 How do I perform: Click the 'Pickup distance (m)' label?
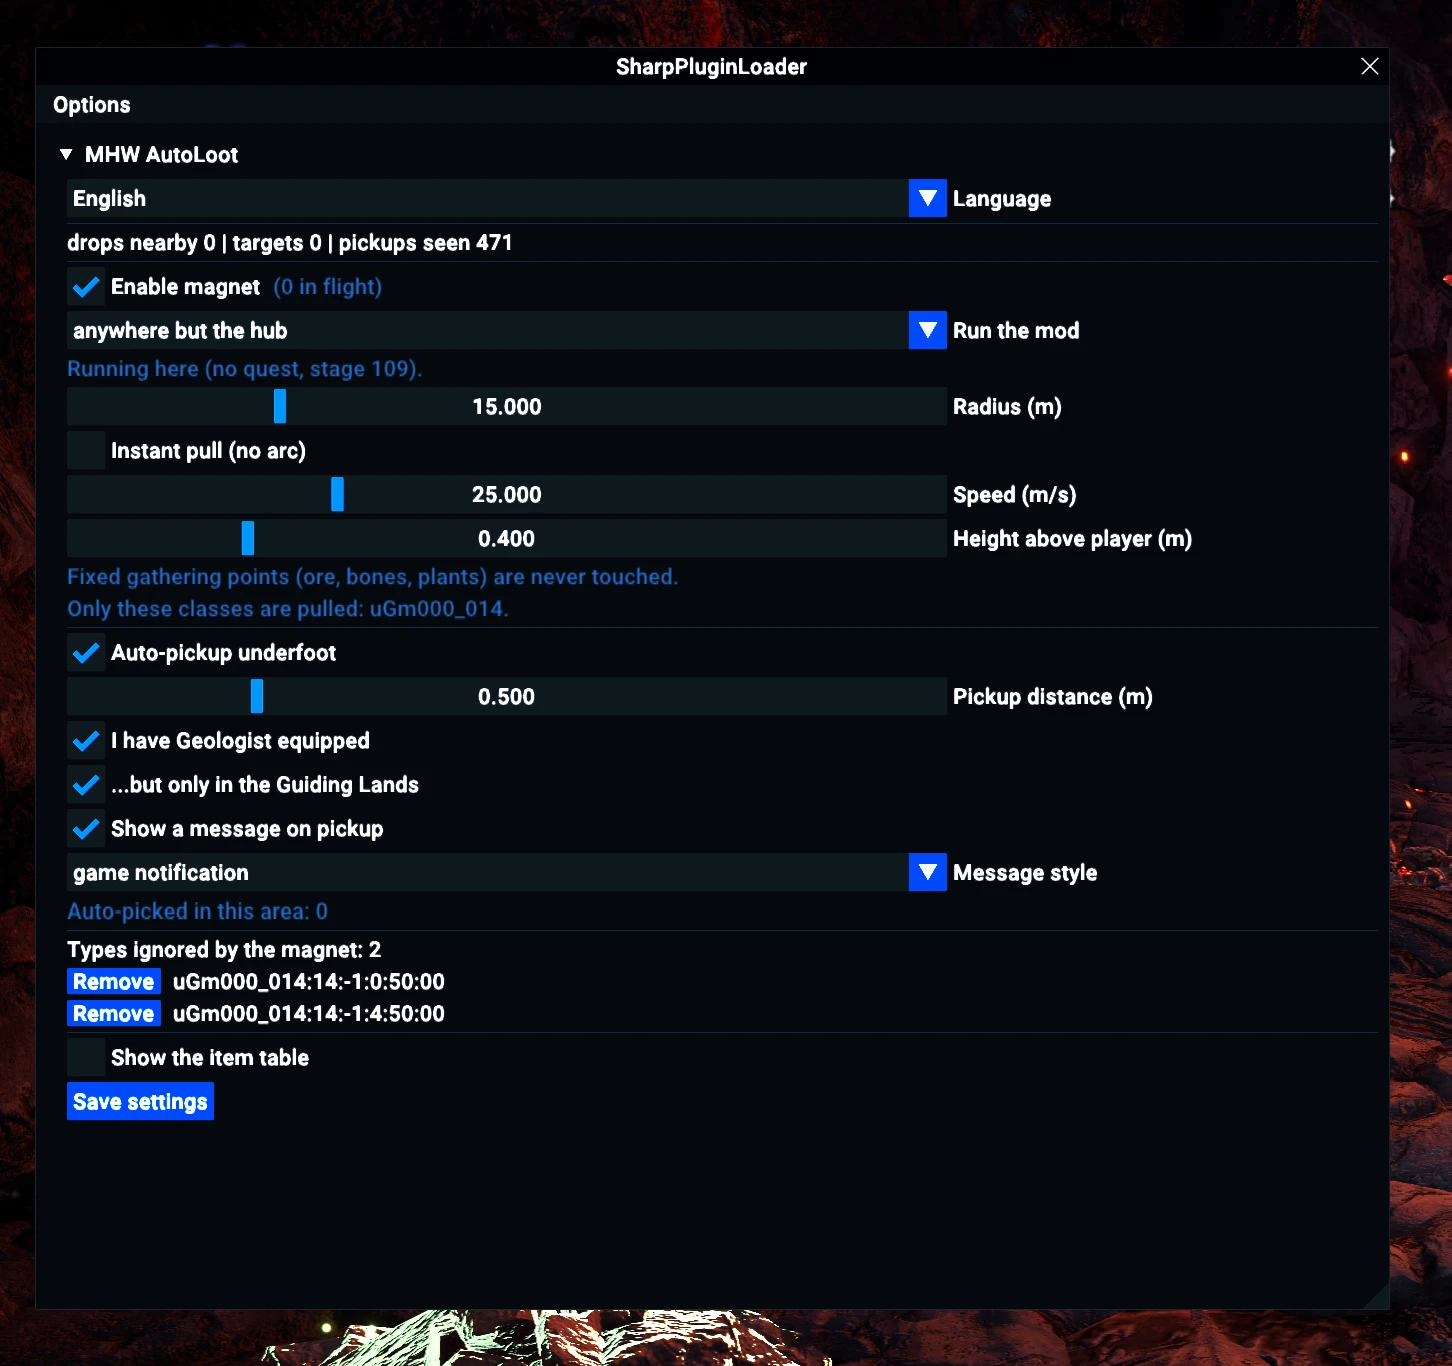point(1053,697)
